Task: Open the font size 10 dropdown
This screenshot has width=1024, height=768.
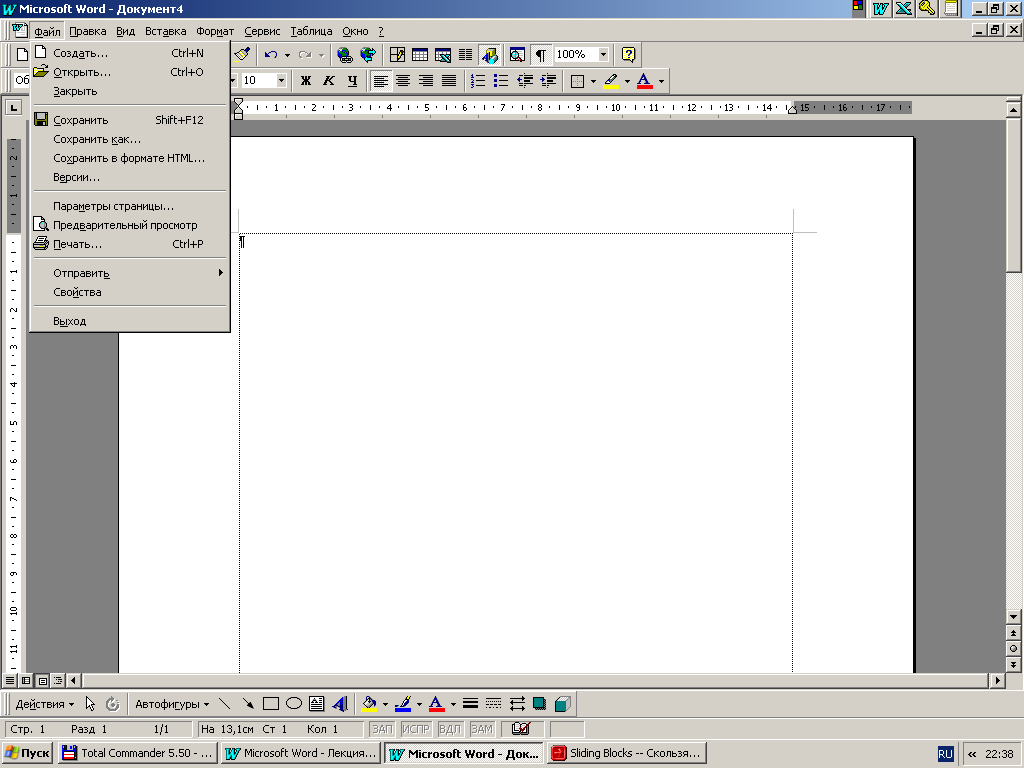Action: [281, 80]
